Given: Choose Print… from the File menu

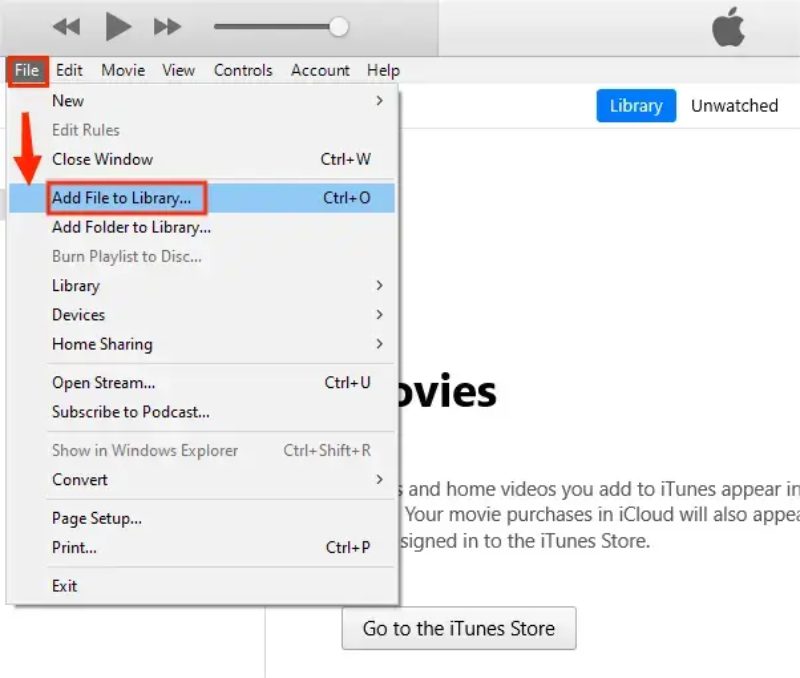Looking at the screenshot, I should pyautogui.click(x=202, y=547).
